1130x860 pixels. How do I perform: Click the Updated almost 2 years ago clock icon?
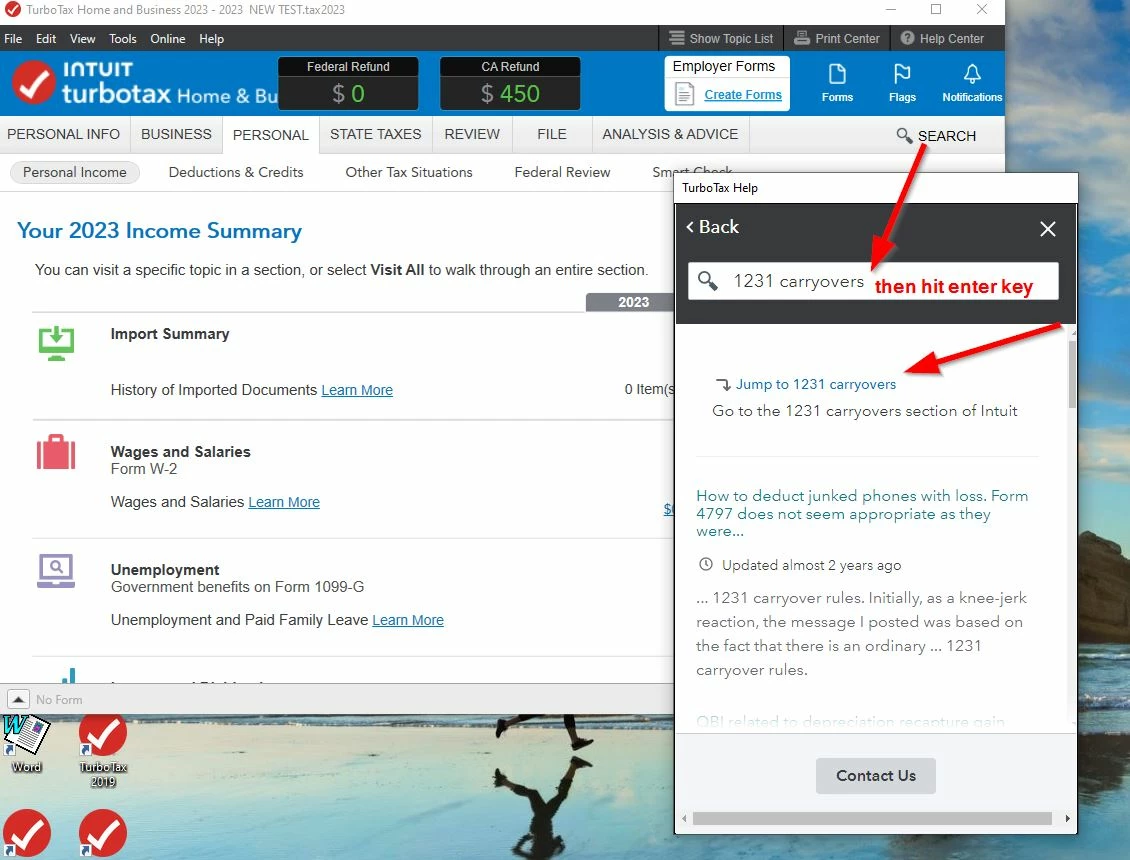706,564
